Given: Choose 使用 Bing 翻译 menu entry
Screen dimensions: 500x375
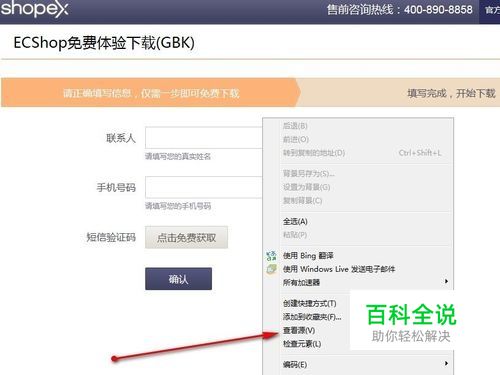Looking at the screenshot, I should pos(308,256).
